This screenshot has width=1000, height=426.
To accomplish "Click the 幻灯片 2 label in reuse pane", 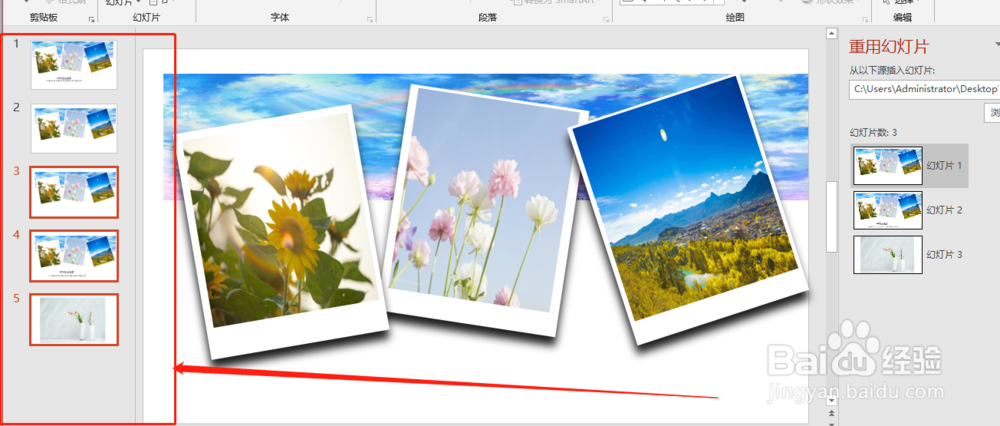I will 945,210.
